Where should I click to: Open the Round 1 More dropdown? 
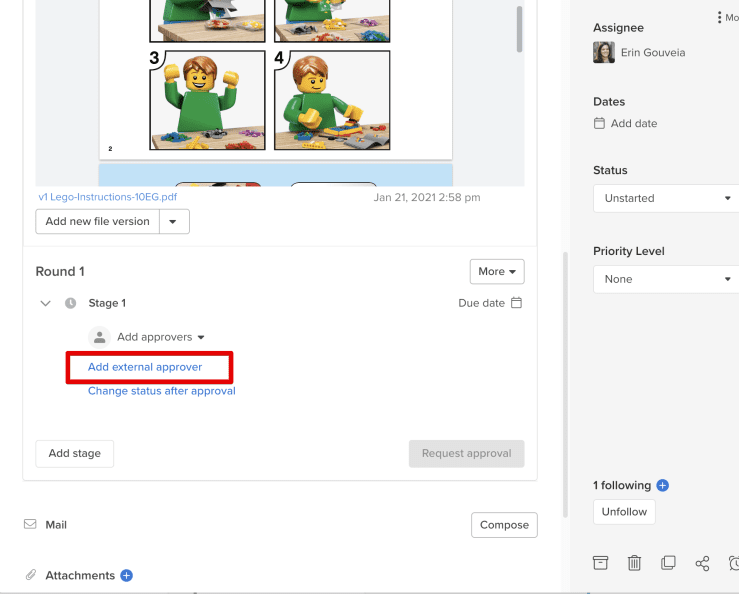tap(497, 272)
